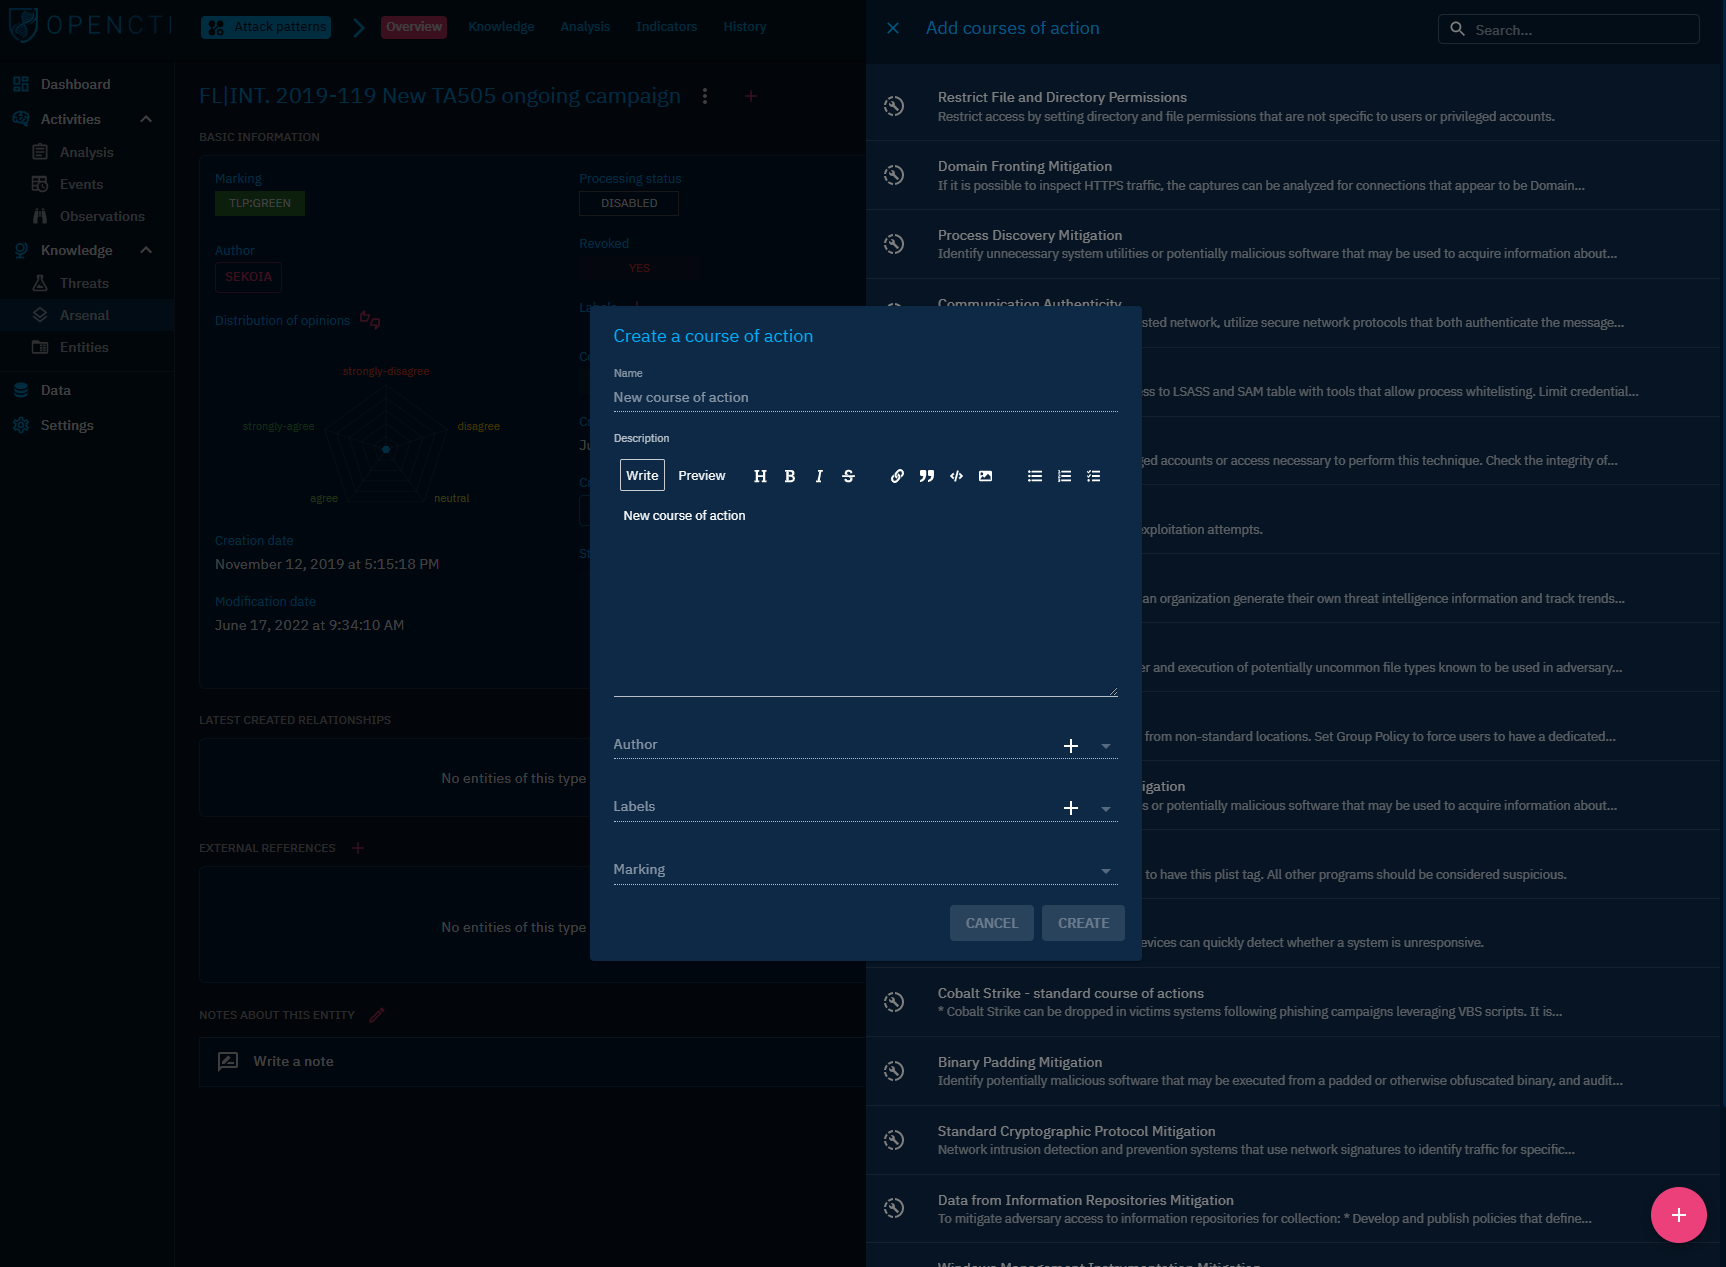
Task: Cancel the course of action creation
Action: [991, 922]
